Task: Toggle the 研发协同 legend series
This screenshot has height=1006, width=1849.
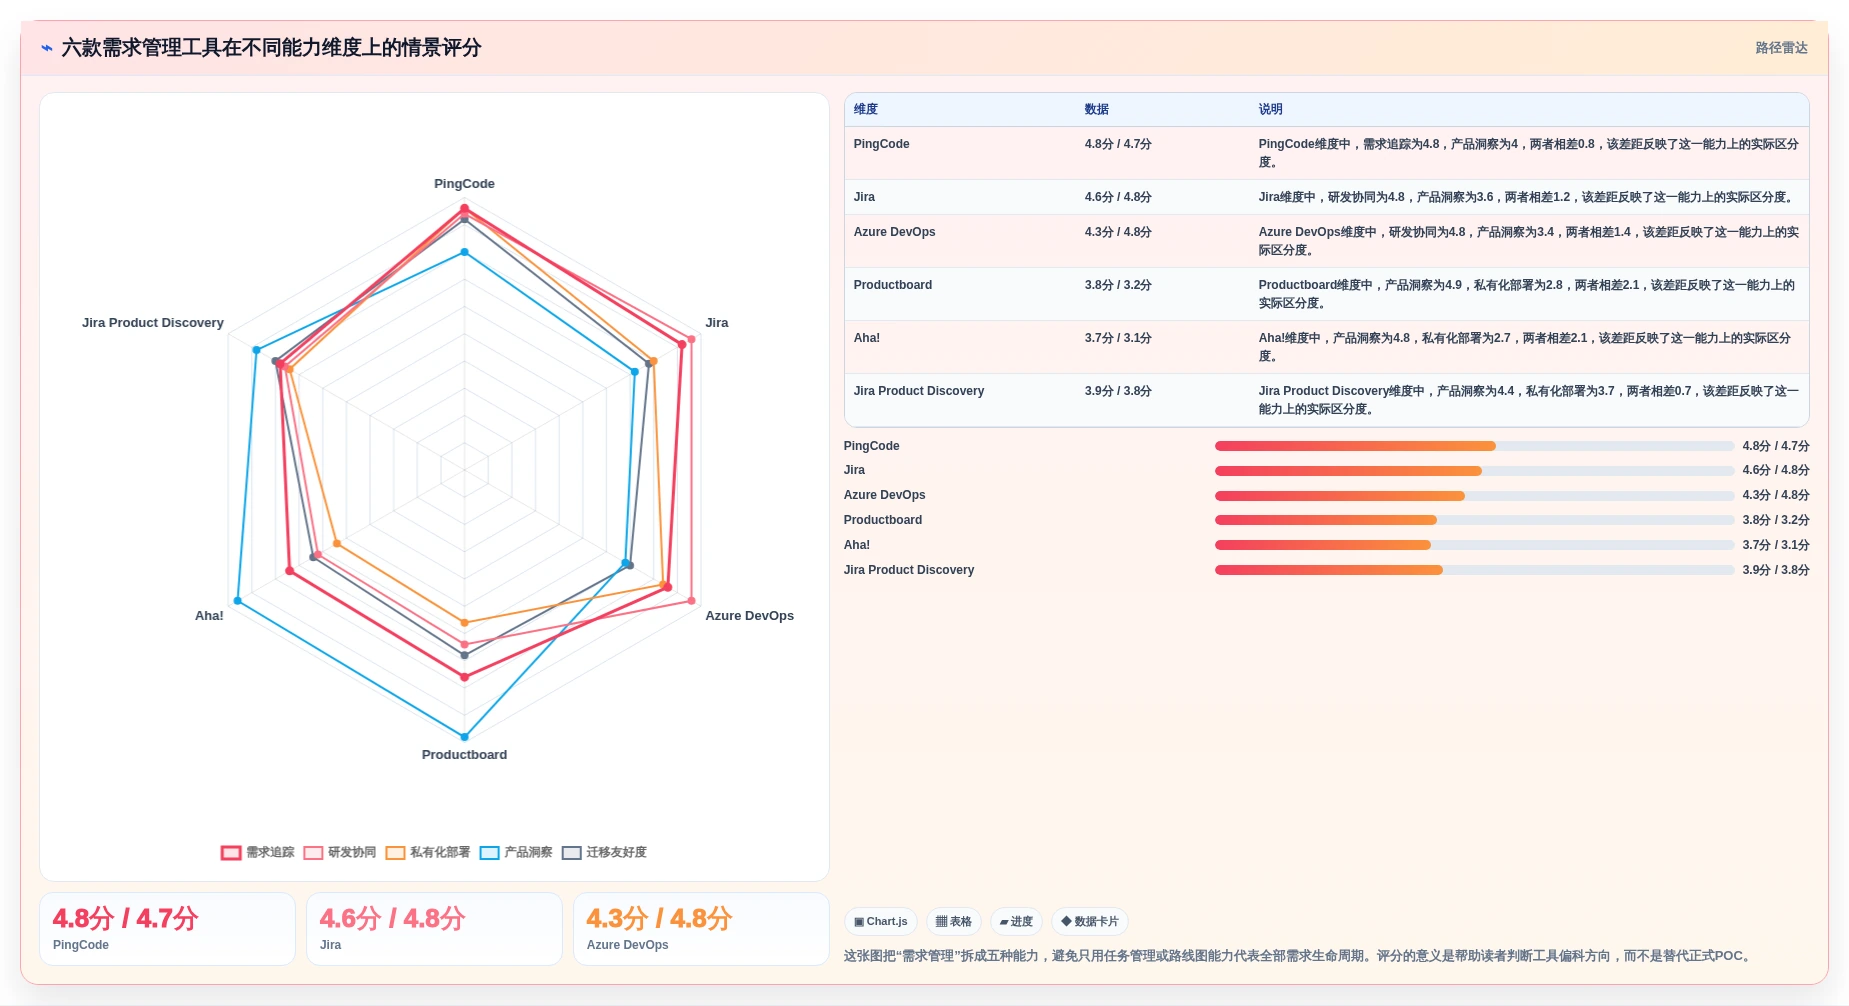Action: click(x=340, y=852)
